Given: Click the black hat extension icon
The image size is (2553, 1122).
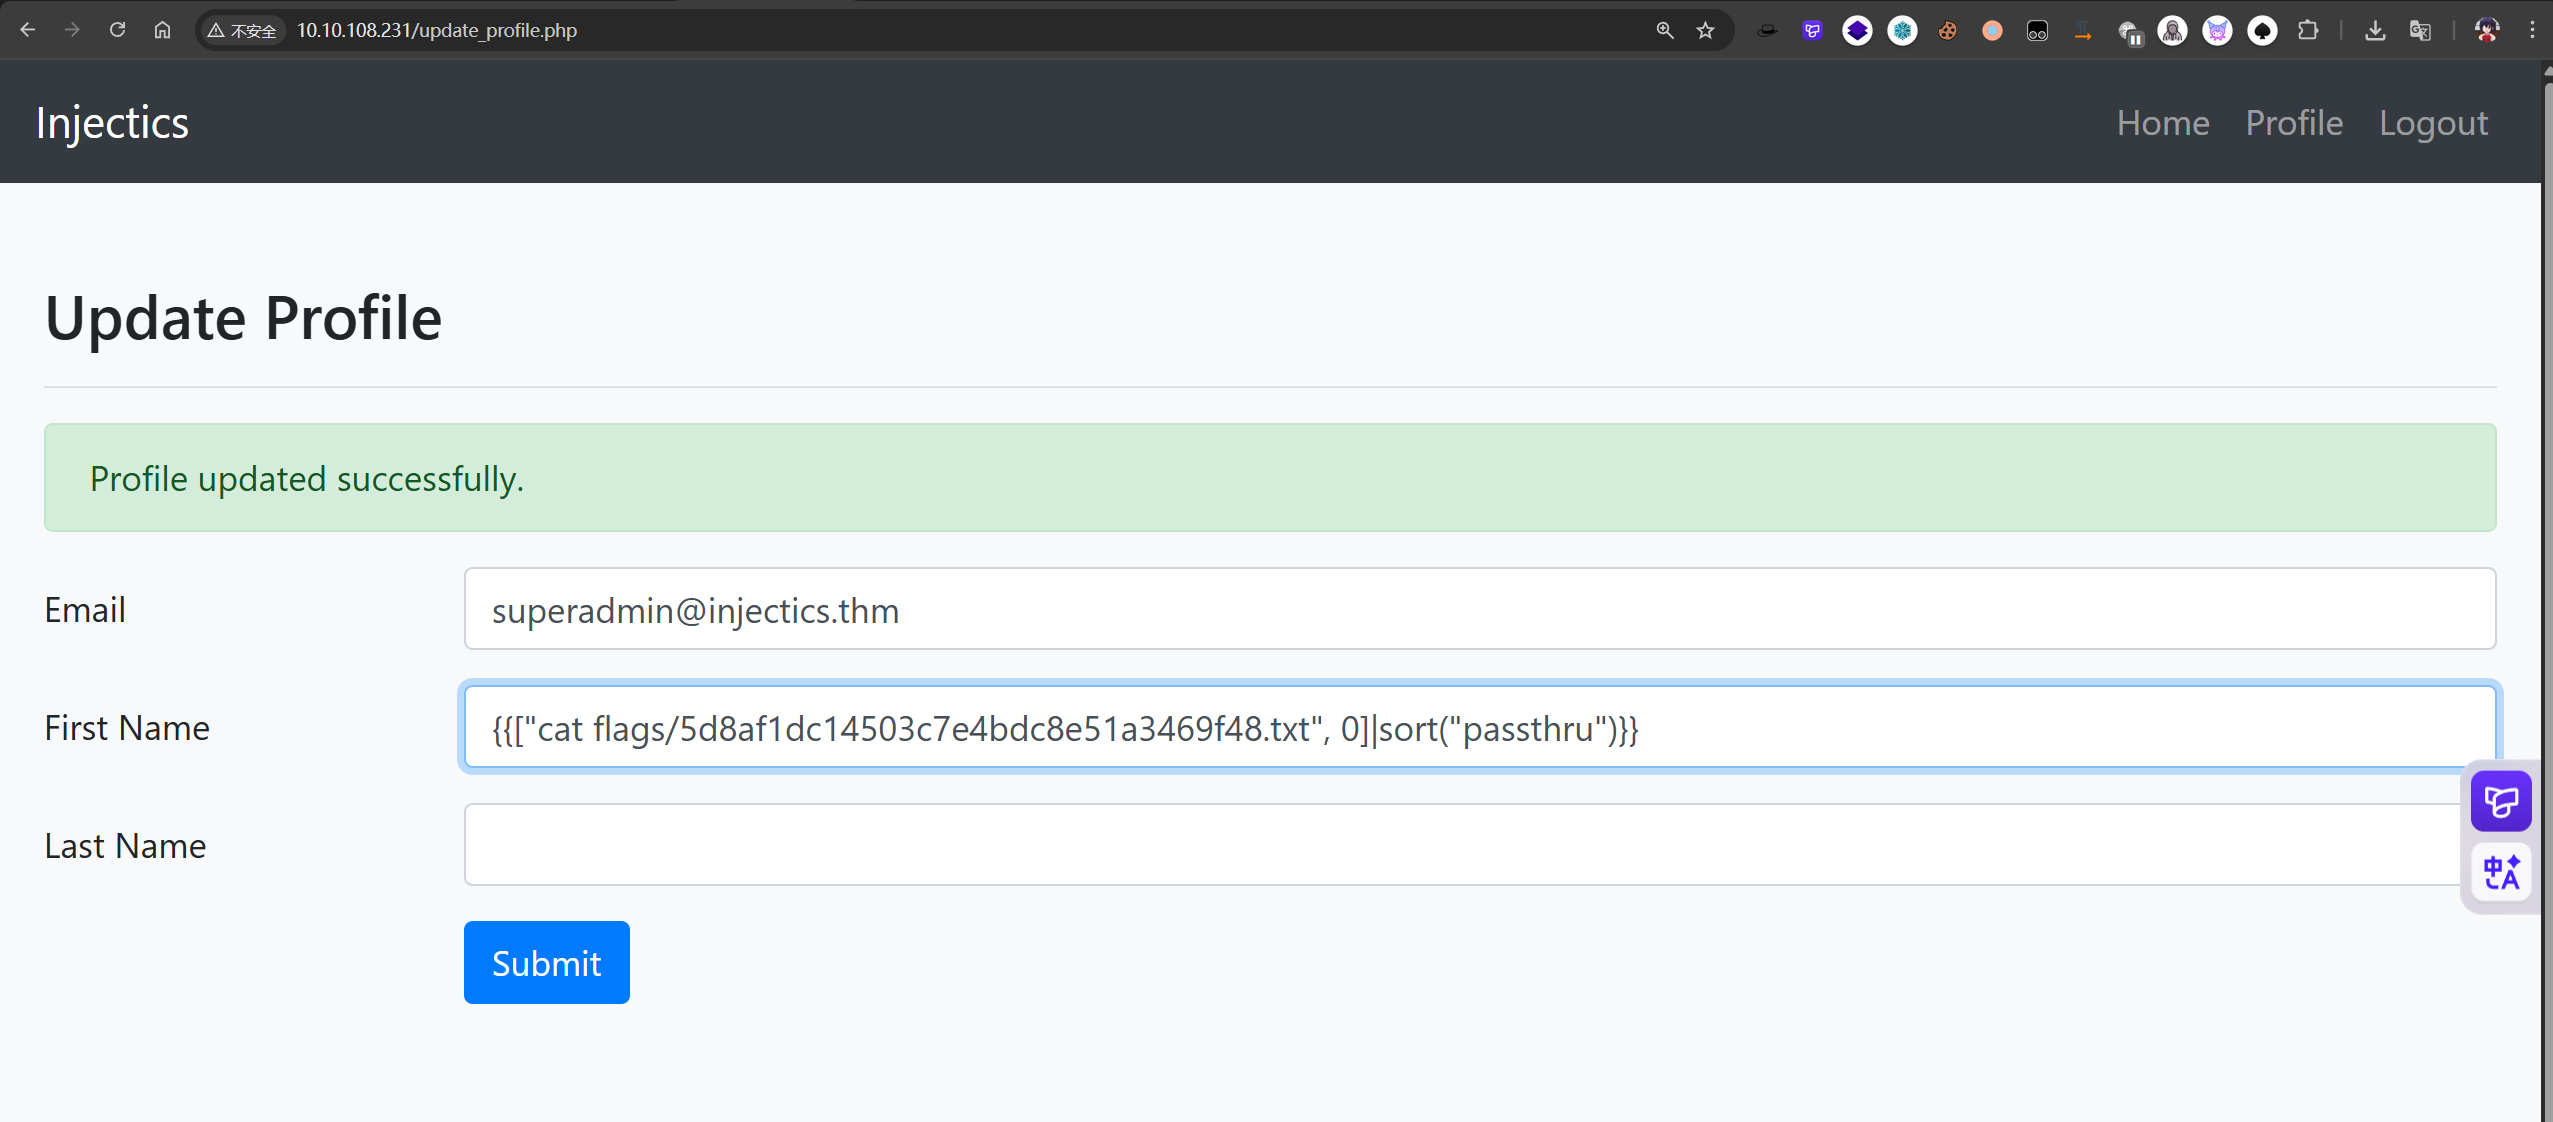Looking at the screenshot, I should [1767, 31].
